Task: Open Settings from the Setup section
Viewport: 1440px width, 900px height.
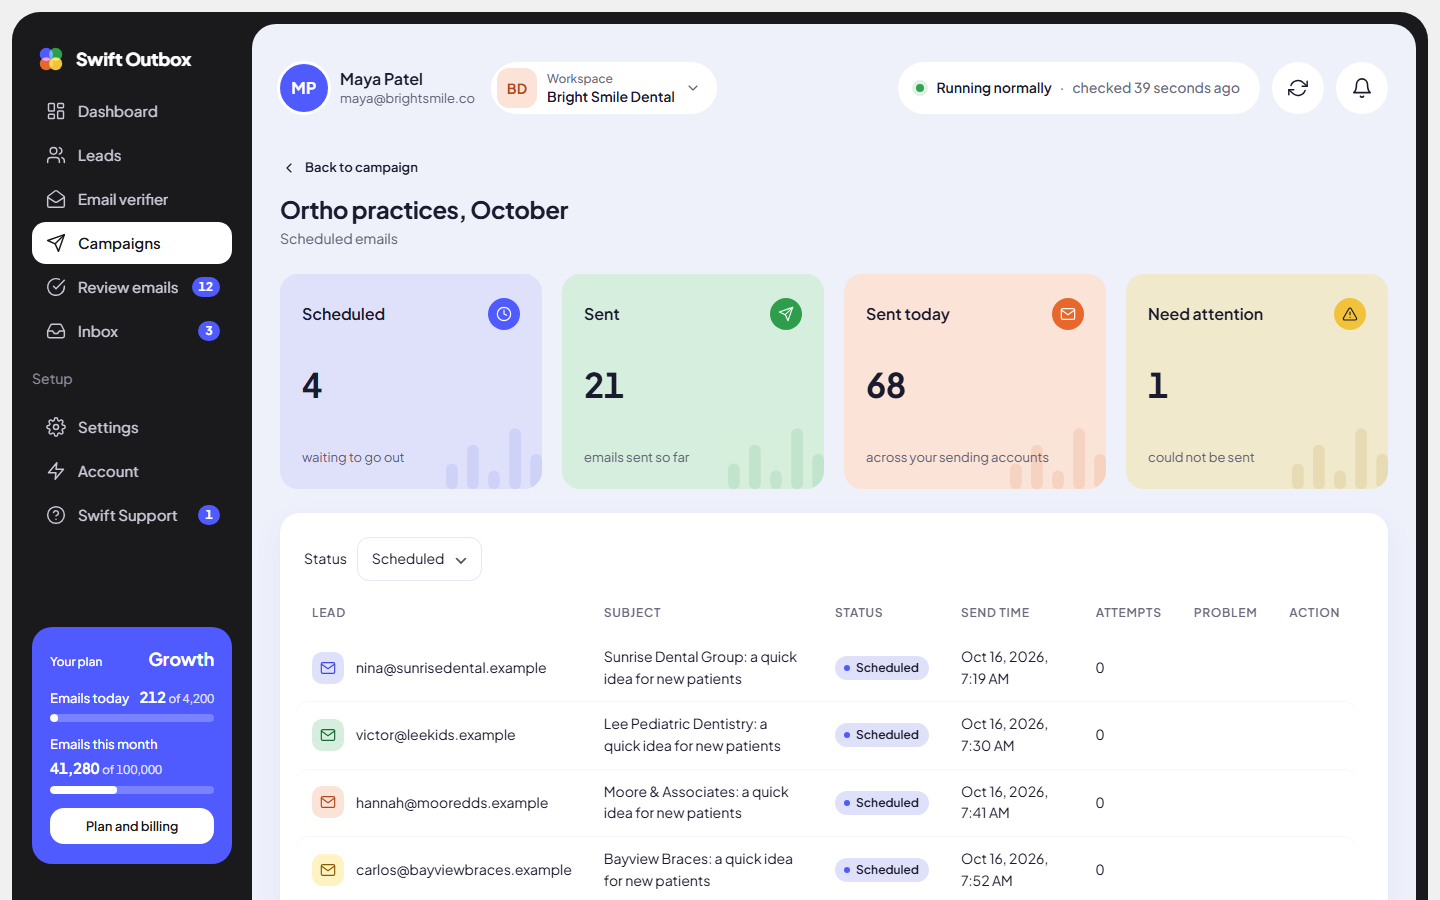Action: tap(132, 427)
